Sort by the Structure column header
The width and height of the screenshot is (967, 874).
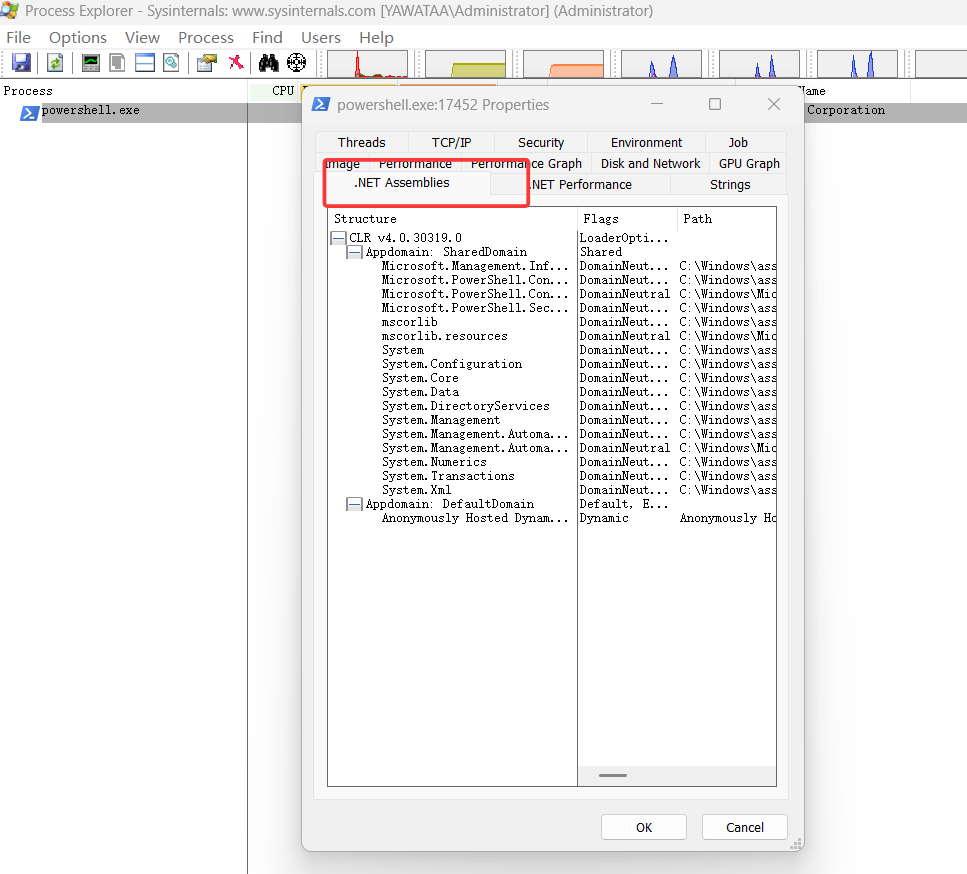(x=453, y=219)
